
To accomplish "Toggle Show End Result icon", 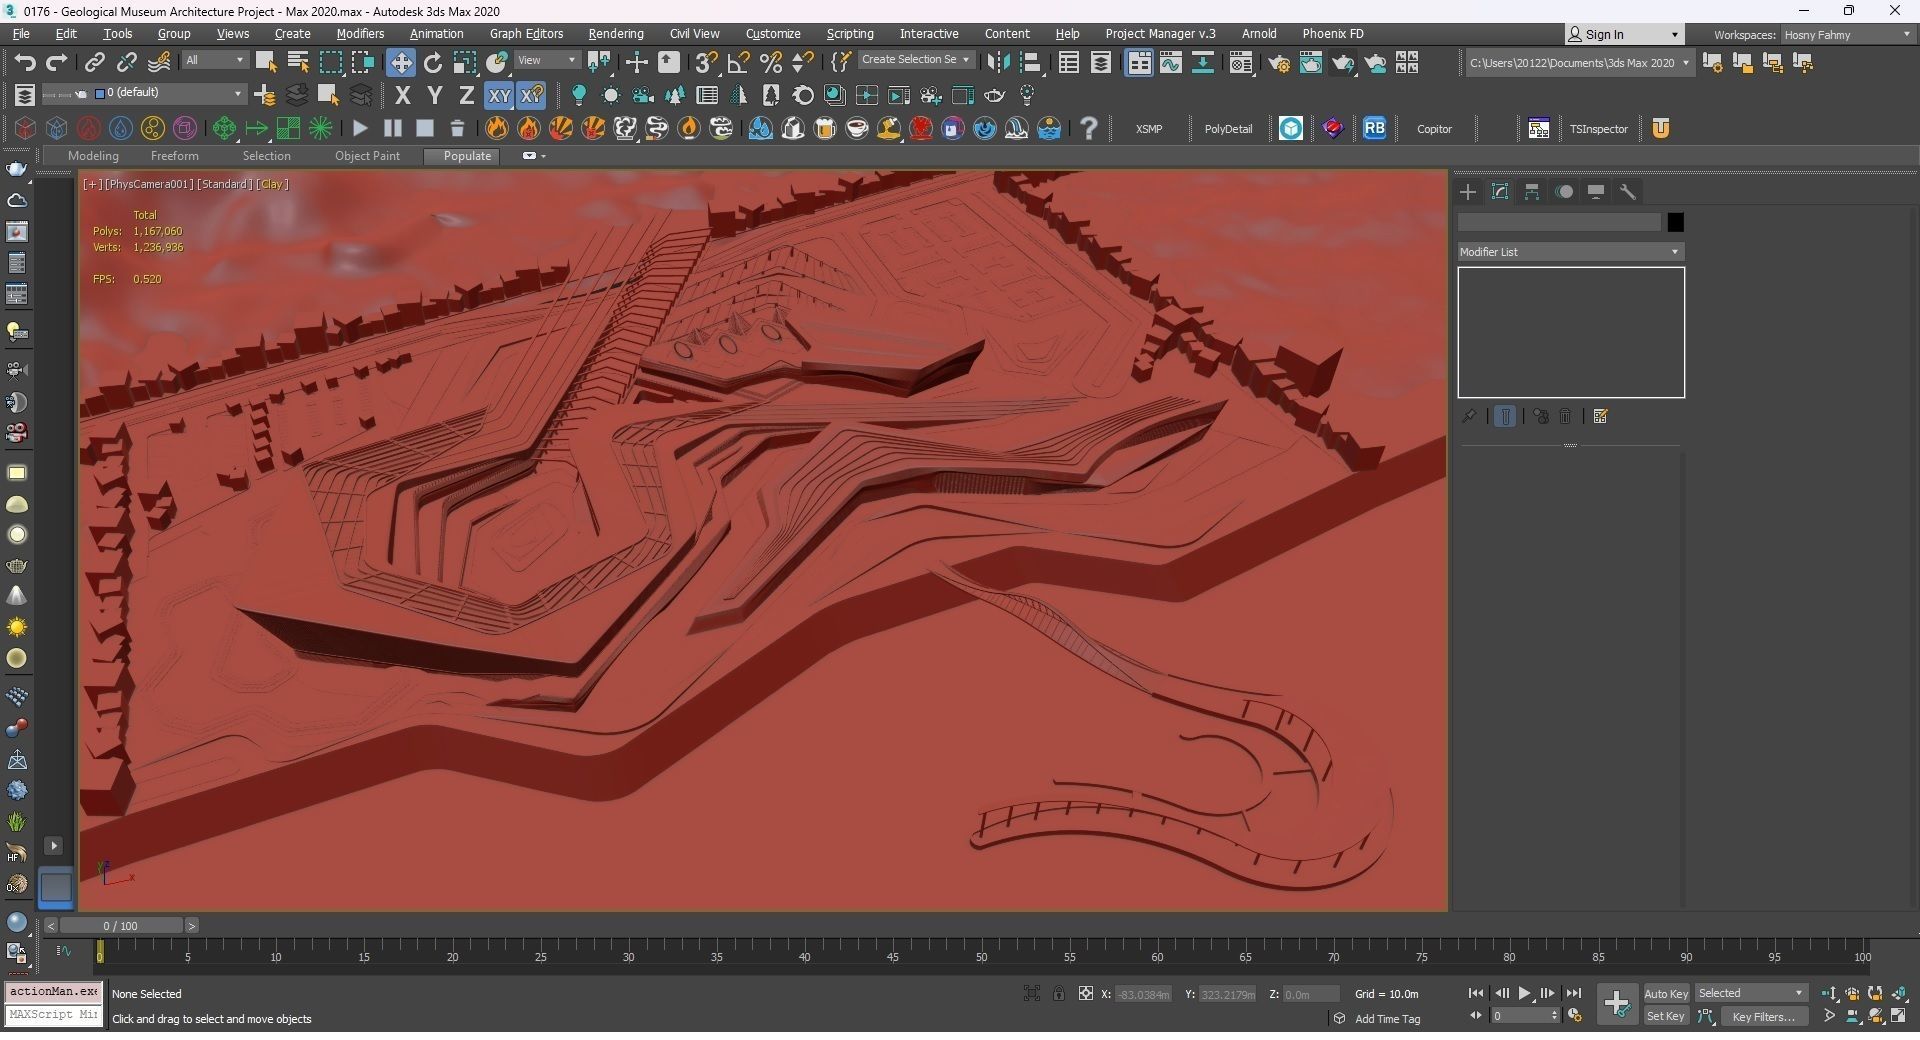I will [1505, 416].
